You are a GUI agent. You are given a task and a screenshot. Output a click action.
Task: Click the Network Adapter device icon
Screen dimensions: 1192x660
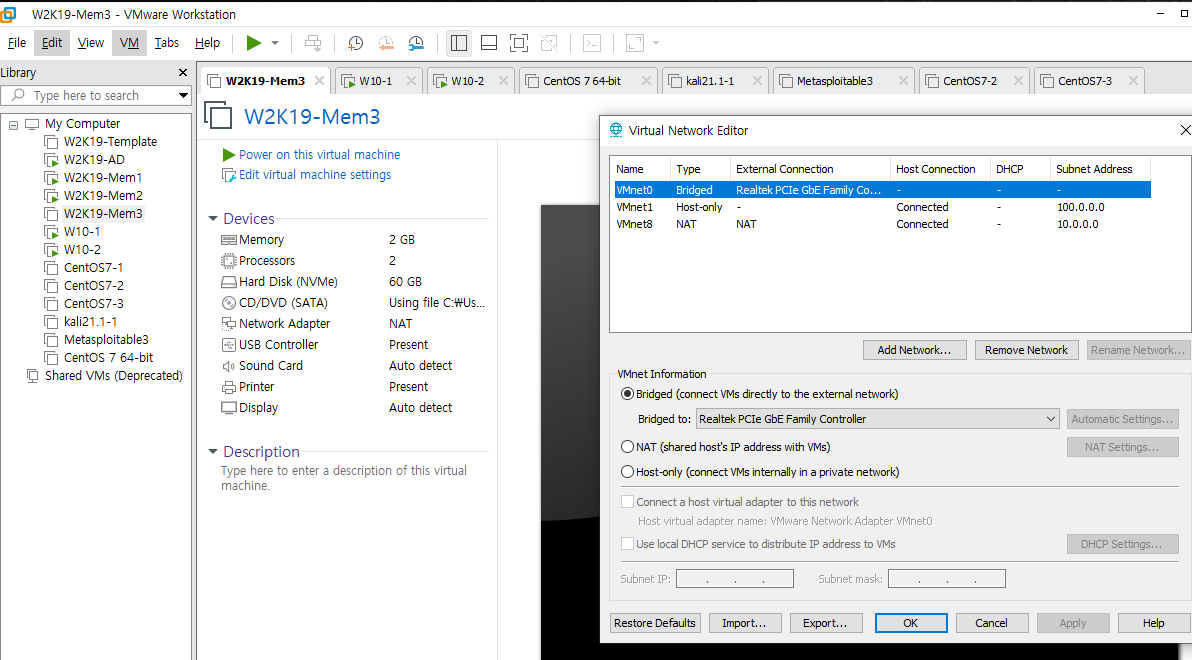click(x=229, y=324)
